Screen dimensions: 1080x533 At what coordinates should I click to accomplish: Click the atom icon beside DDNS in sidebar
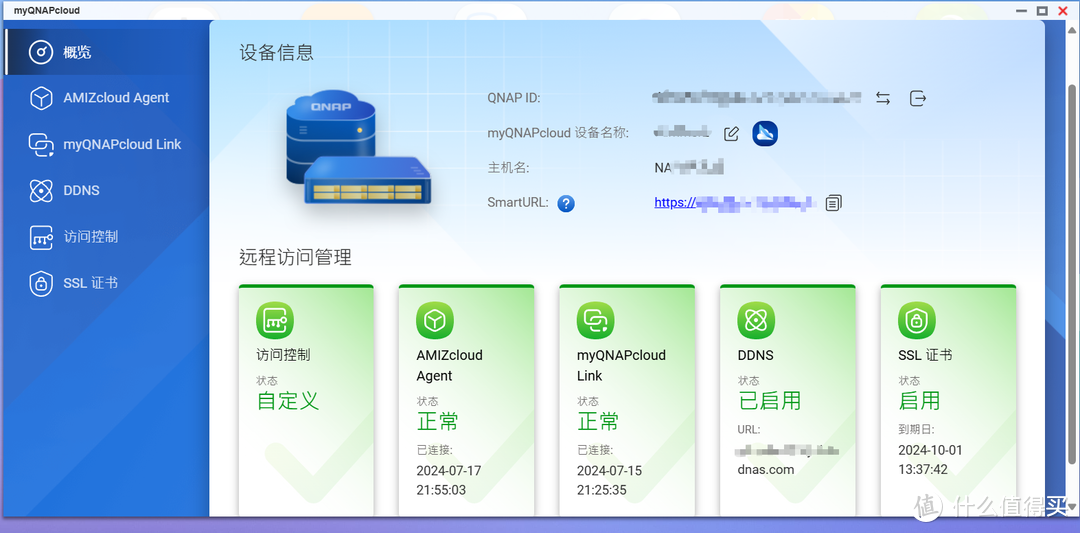[41, 190]
